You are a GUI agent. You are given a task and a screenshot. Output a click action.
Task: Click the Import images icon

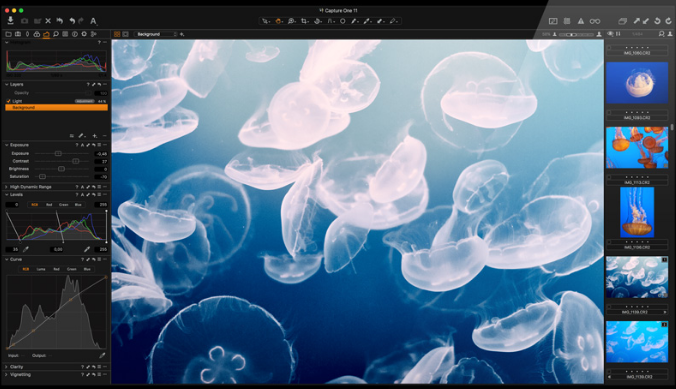coord(10,20)
